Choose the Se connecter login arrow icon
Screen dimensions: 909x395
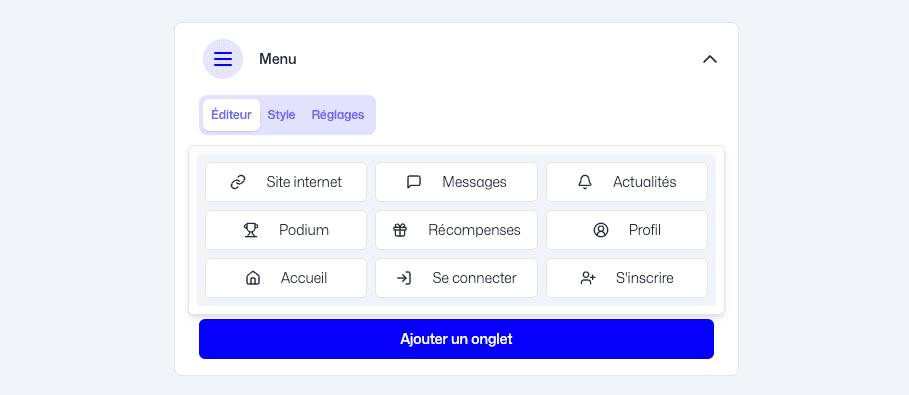coord(404,278)
